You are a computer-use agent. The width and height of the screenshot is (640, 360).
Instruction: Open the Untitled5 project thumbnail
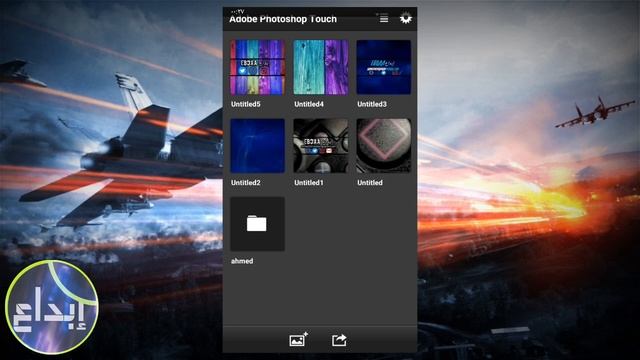click(257, 67)
